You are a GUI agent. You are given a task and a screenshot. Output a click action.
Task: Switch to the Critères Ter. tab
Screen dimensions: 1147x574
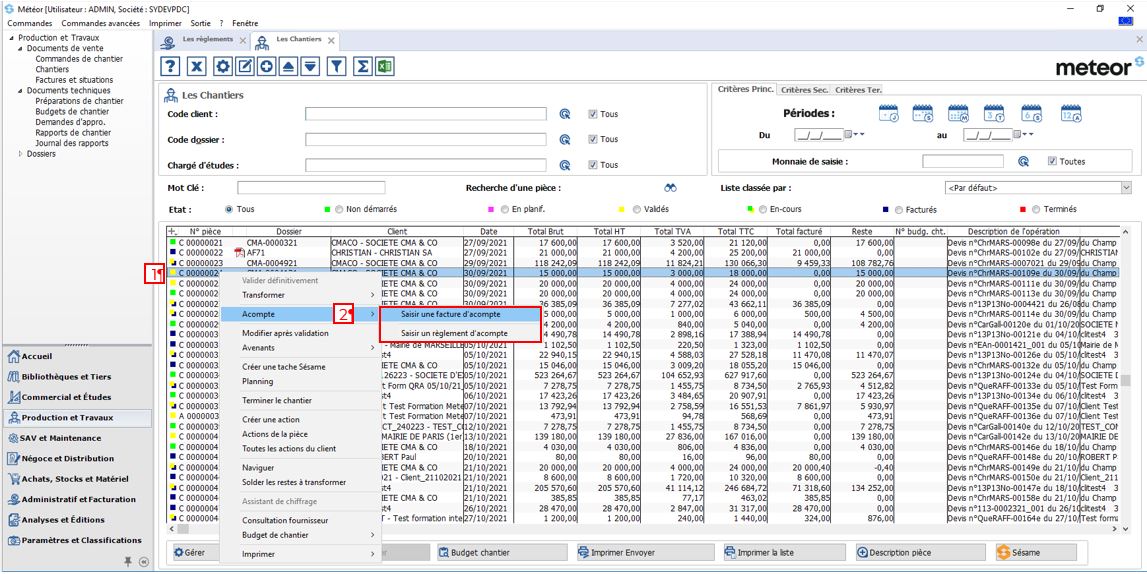coord(858,90)
